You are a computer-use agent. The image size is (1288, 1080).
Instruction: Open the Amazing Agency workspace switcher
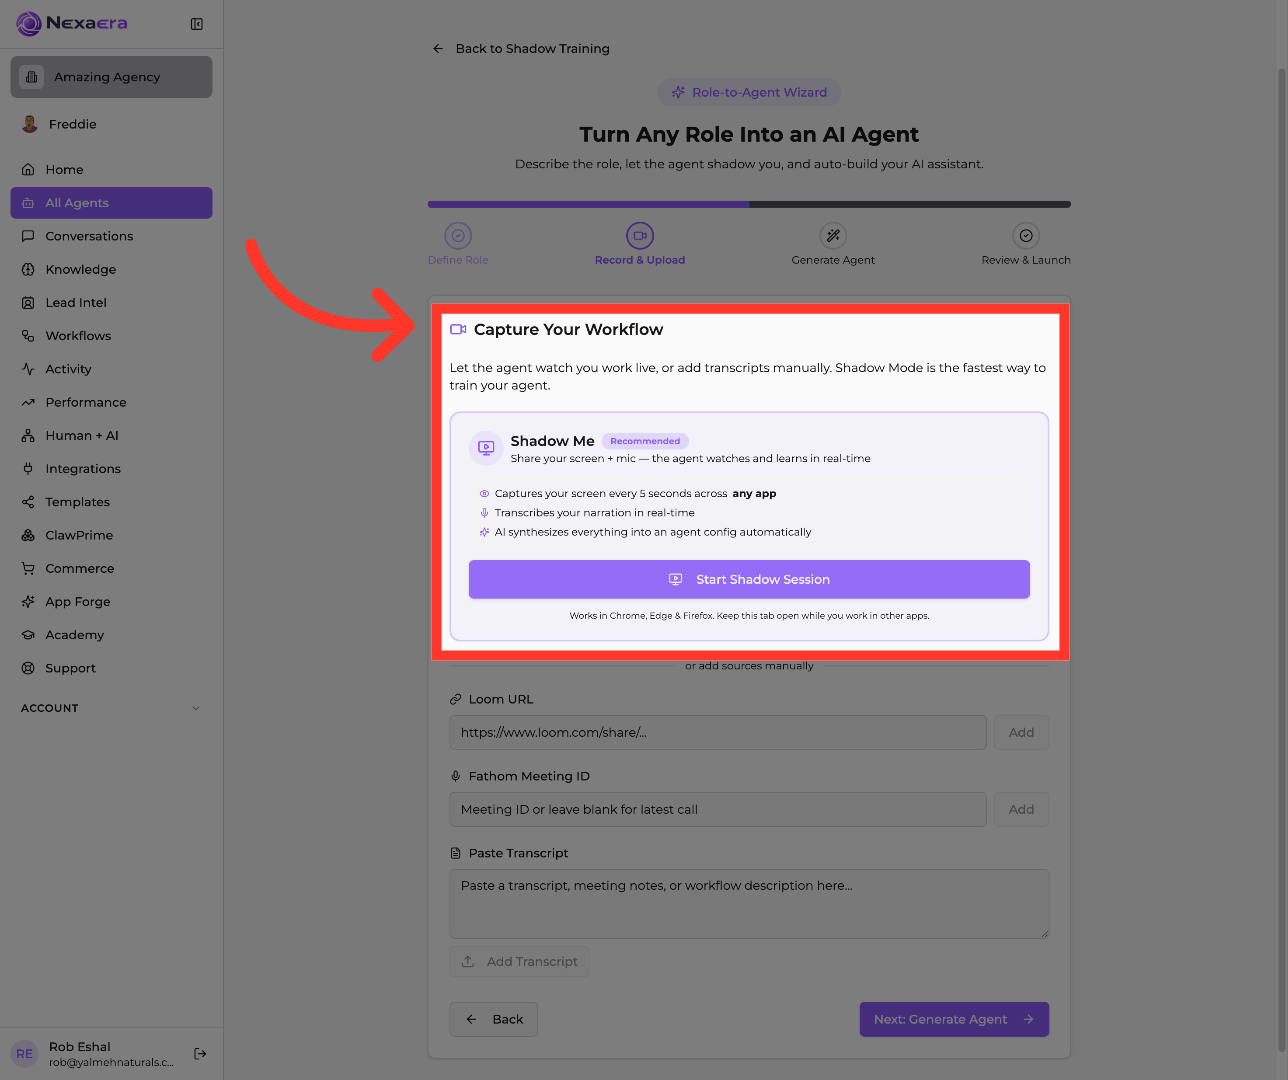click(x=111, y=77)
